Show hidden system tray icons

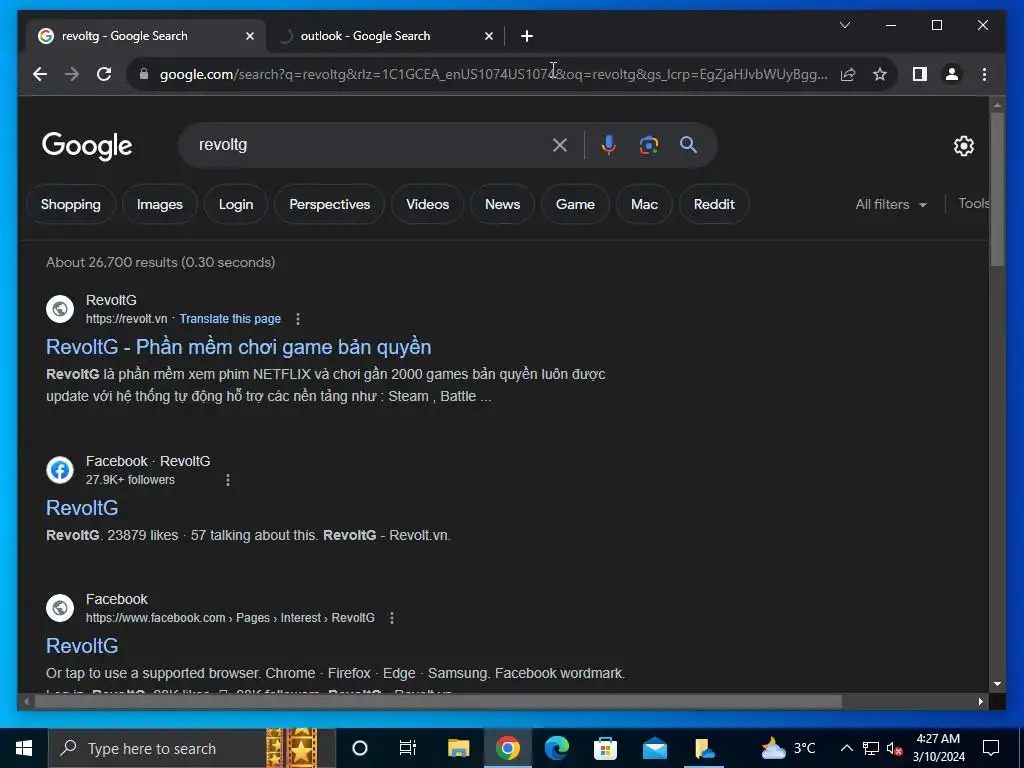[846, 748]
